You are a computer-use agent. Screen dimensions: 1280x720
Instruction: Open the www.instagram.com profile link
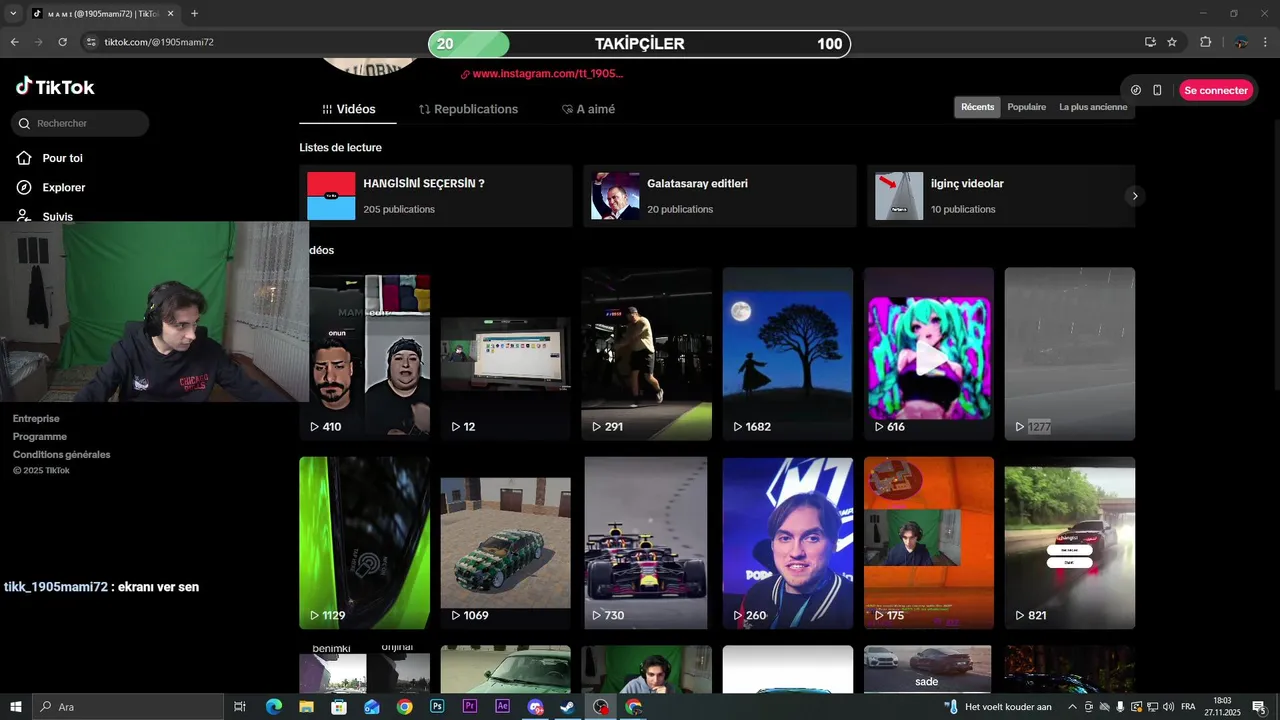pyautogui.click(x=541, y=74)
